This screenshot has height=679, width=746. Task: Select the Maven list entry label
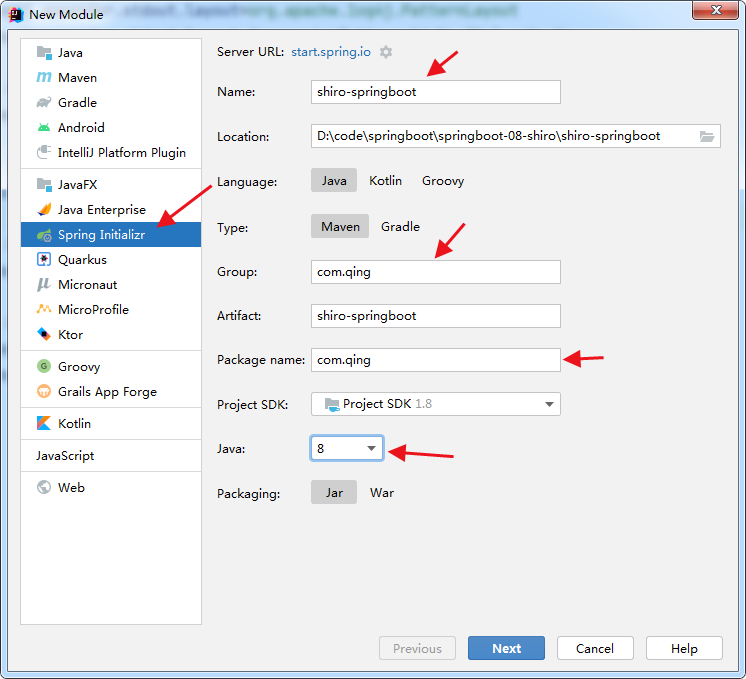pyautogui.click(x=78, y=78)
